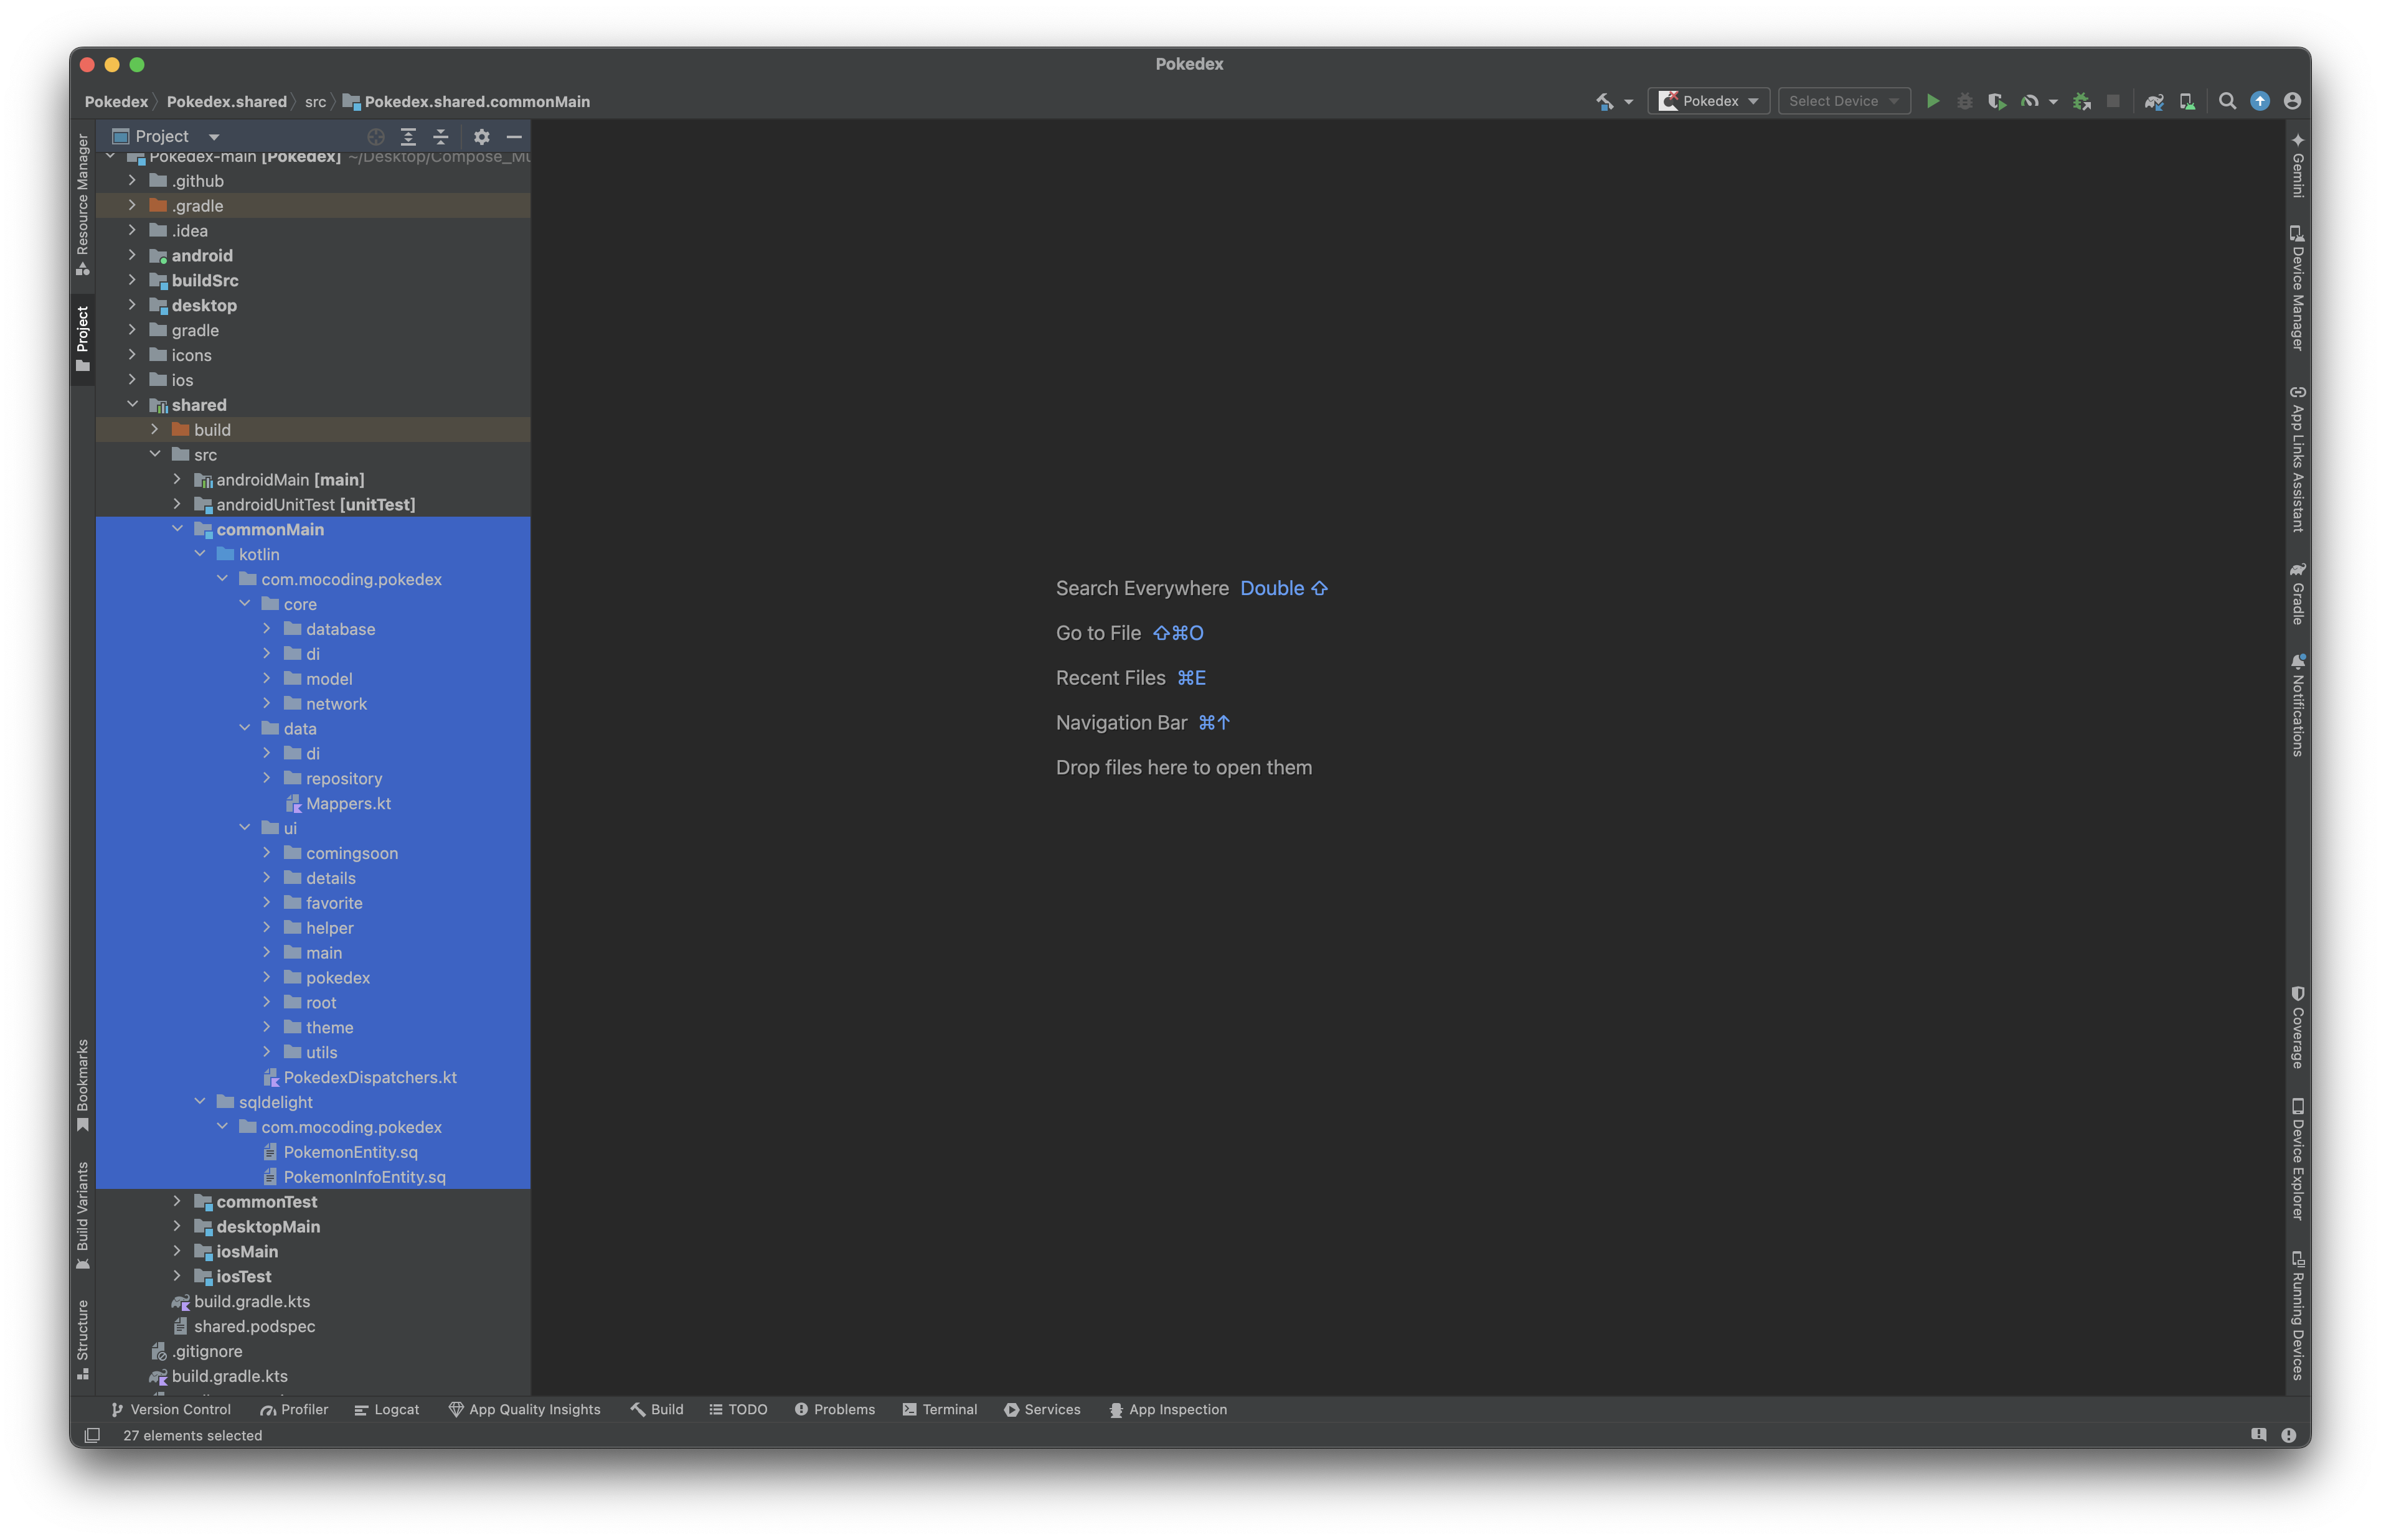Open Device Manager toolbar icon

pos(2187,101)
